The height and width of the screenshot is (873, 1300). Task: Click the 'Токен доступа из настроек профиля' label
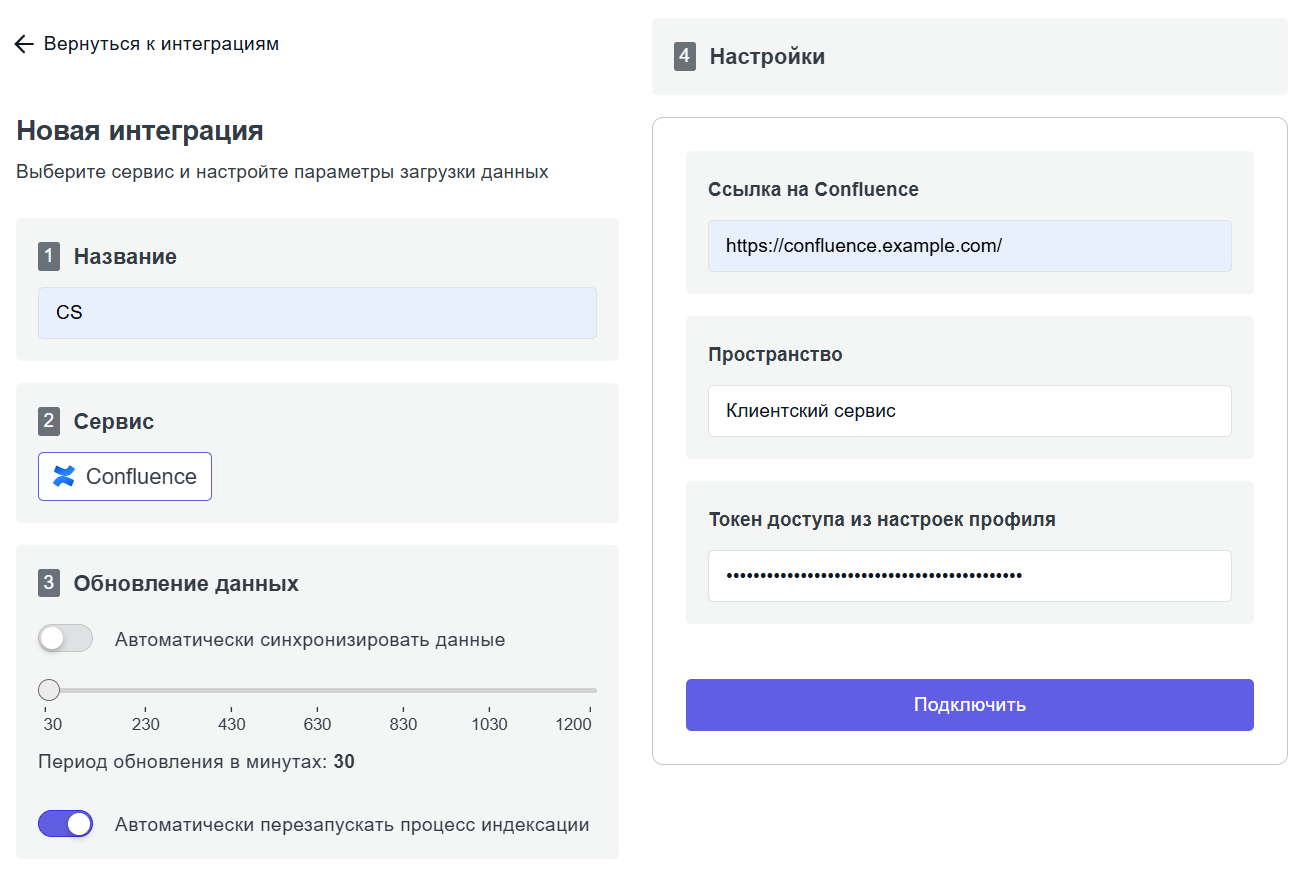(882, 519)
